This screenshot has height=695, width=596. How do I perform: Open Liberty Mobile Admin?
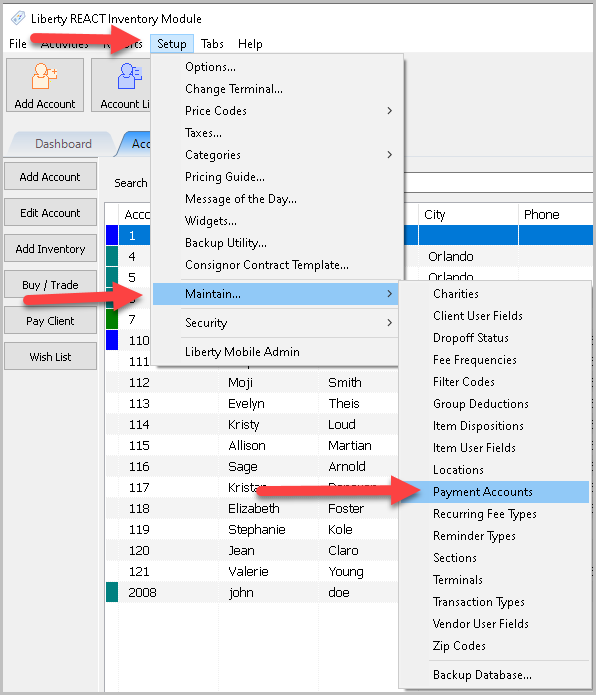tap(275, 352)
